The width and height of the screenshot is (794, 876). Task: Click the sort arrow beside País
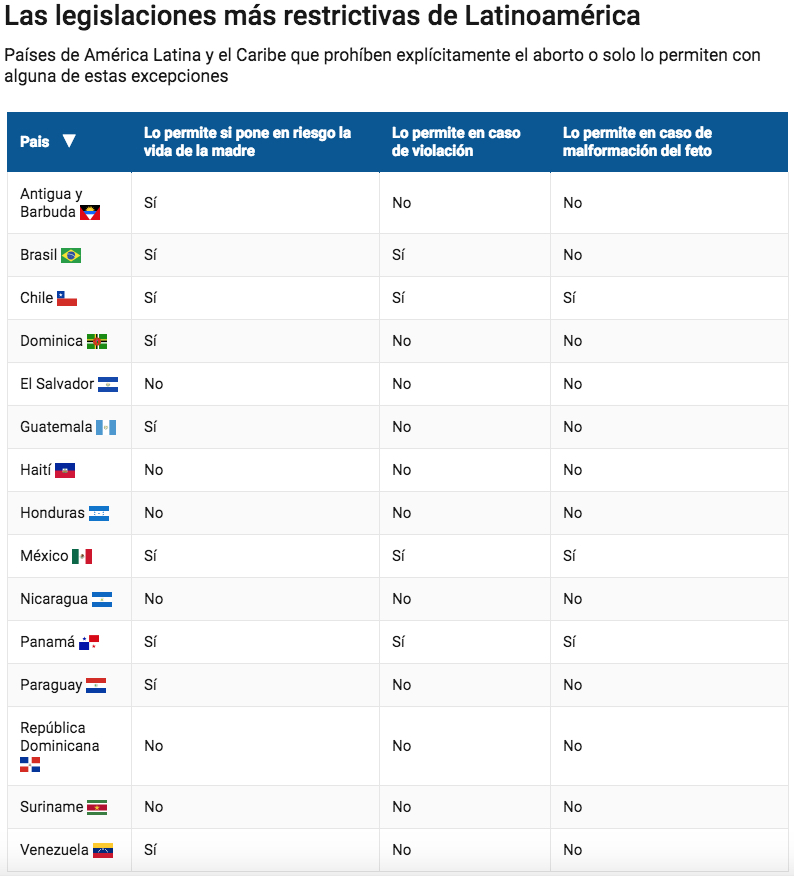tap(69, 141)
